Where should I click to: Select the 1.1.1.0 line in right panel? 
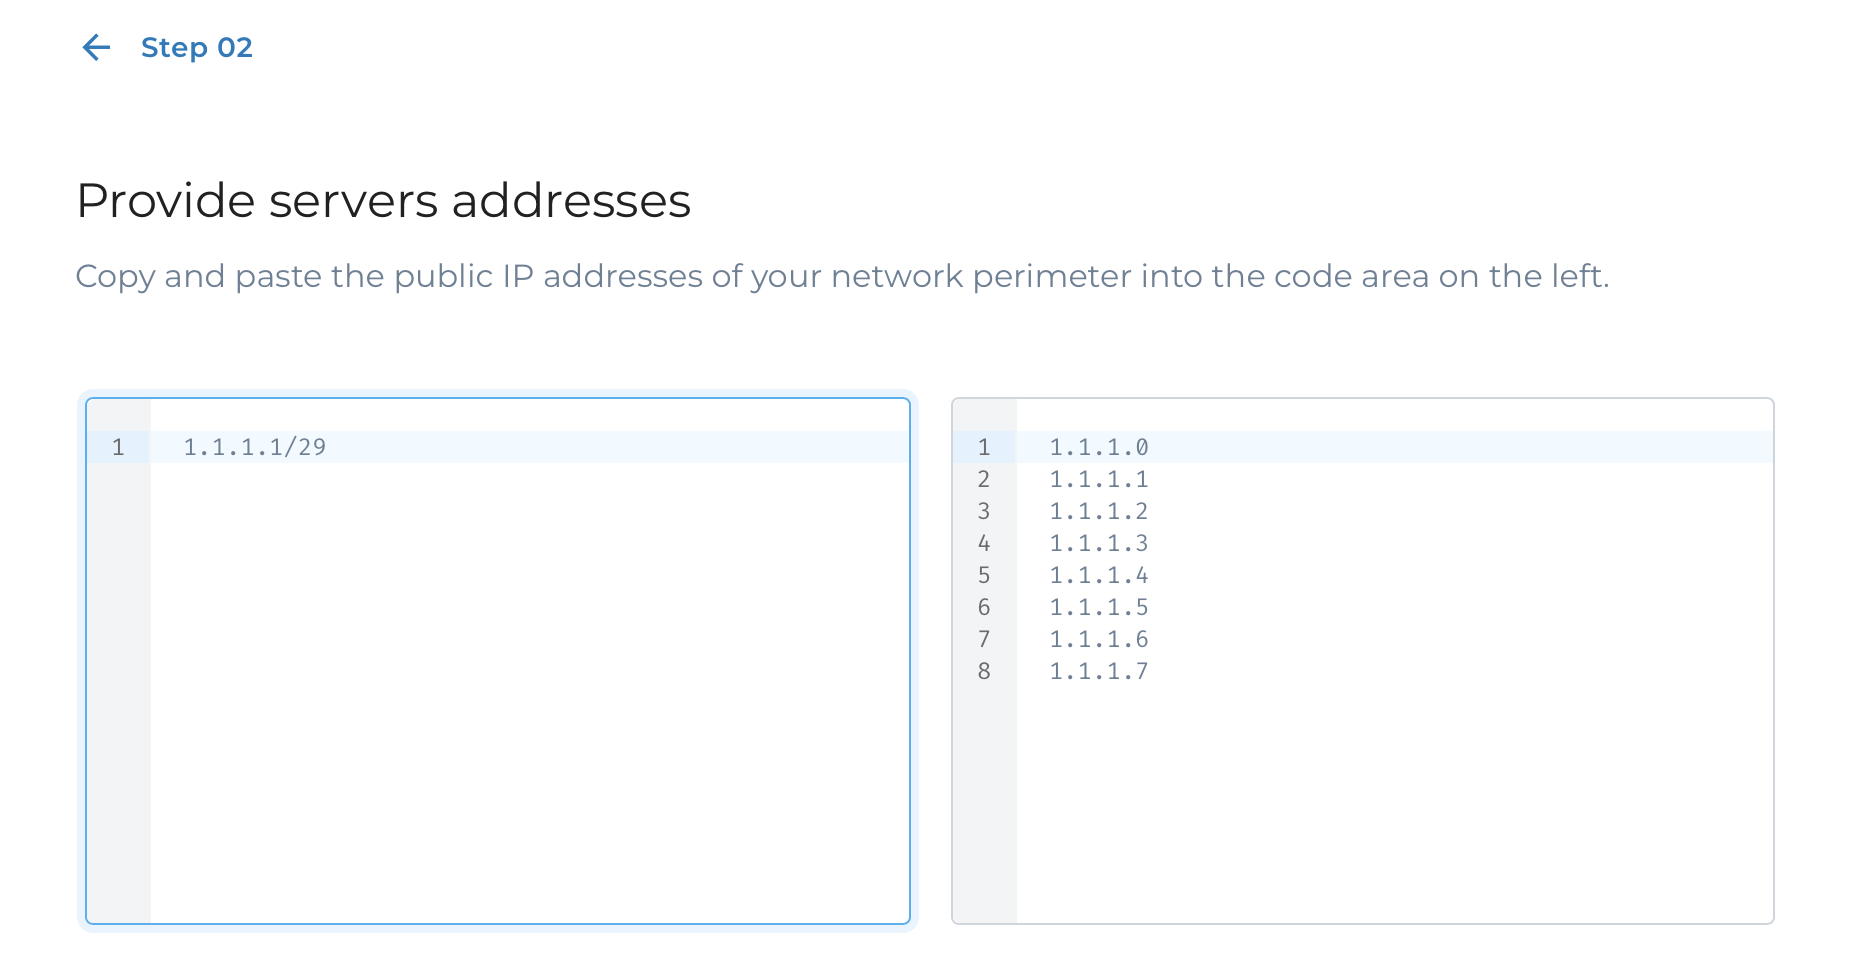(x=1098, y=447)
